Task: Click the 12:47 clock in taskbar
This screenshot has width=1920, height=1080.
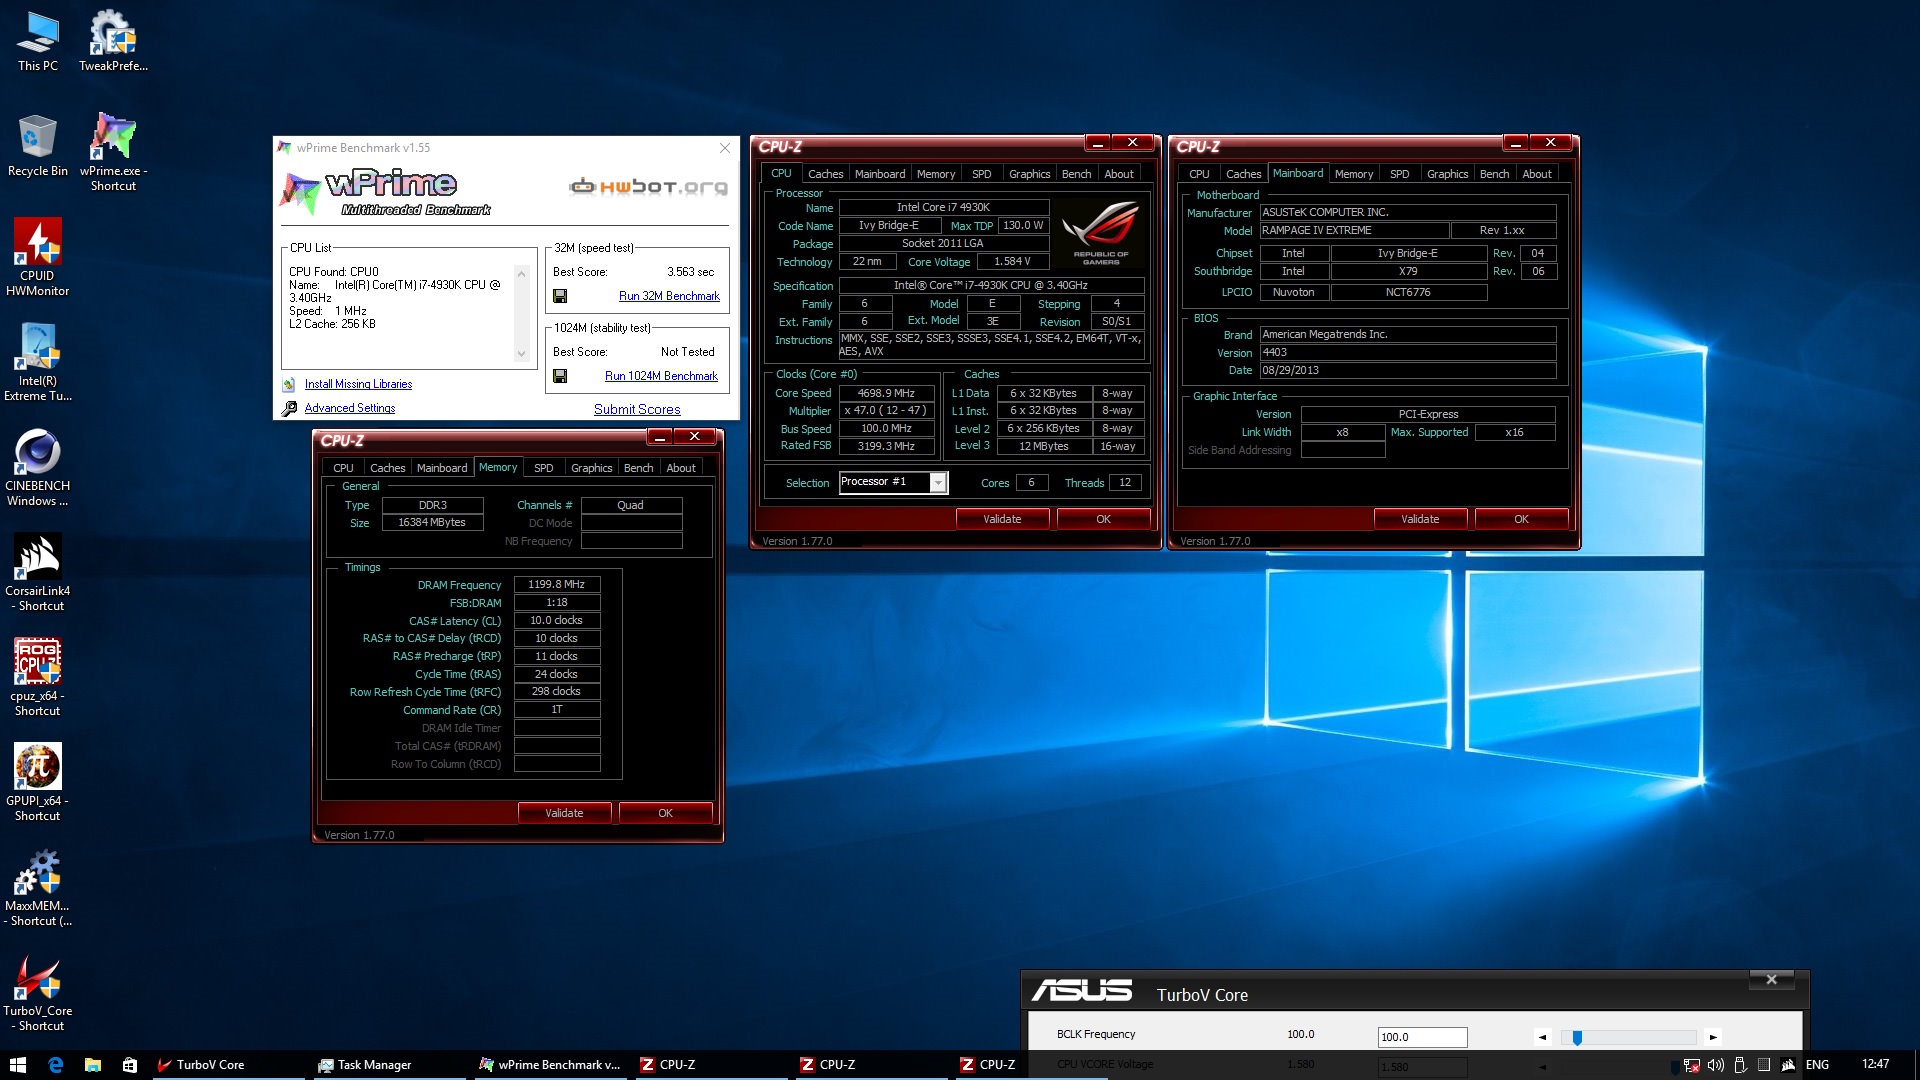Action: coord(1875,1064)
